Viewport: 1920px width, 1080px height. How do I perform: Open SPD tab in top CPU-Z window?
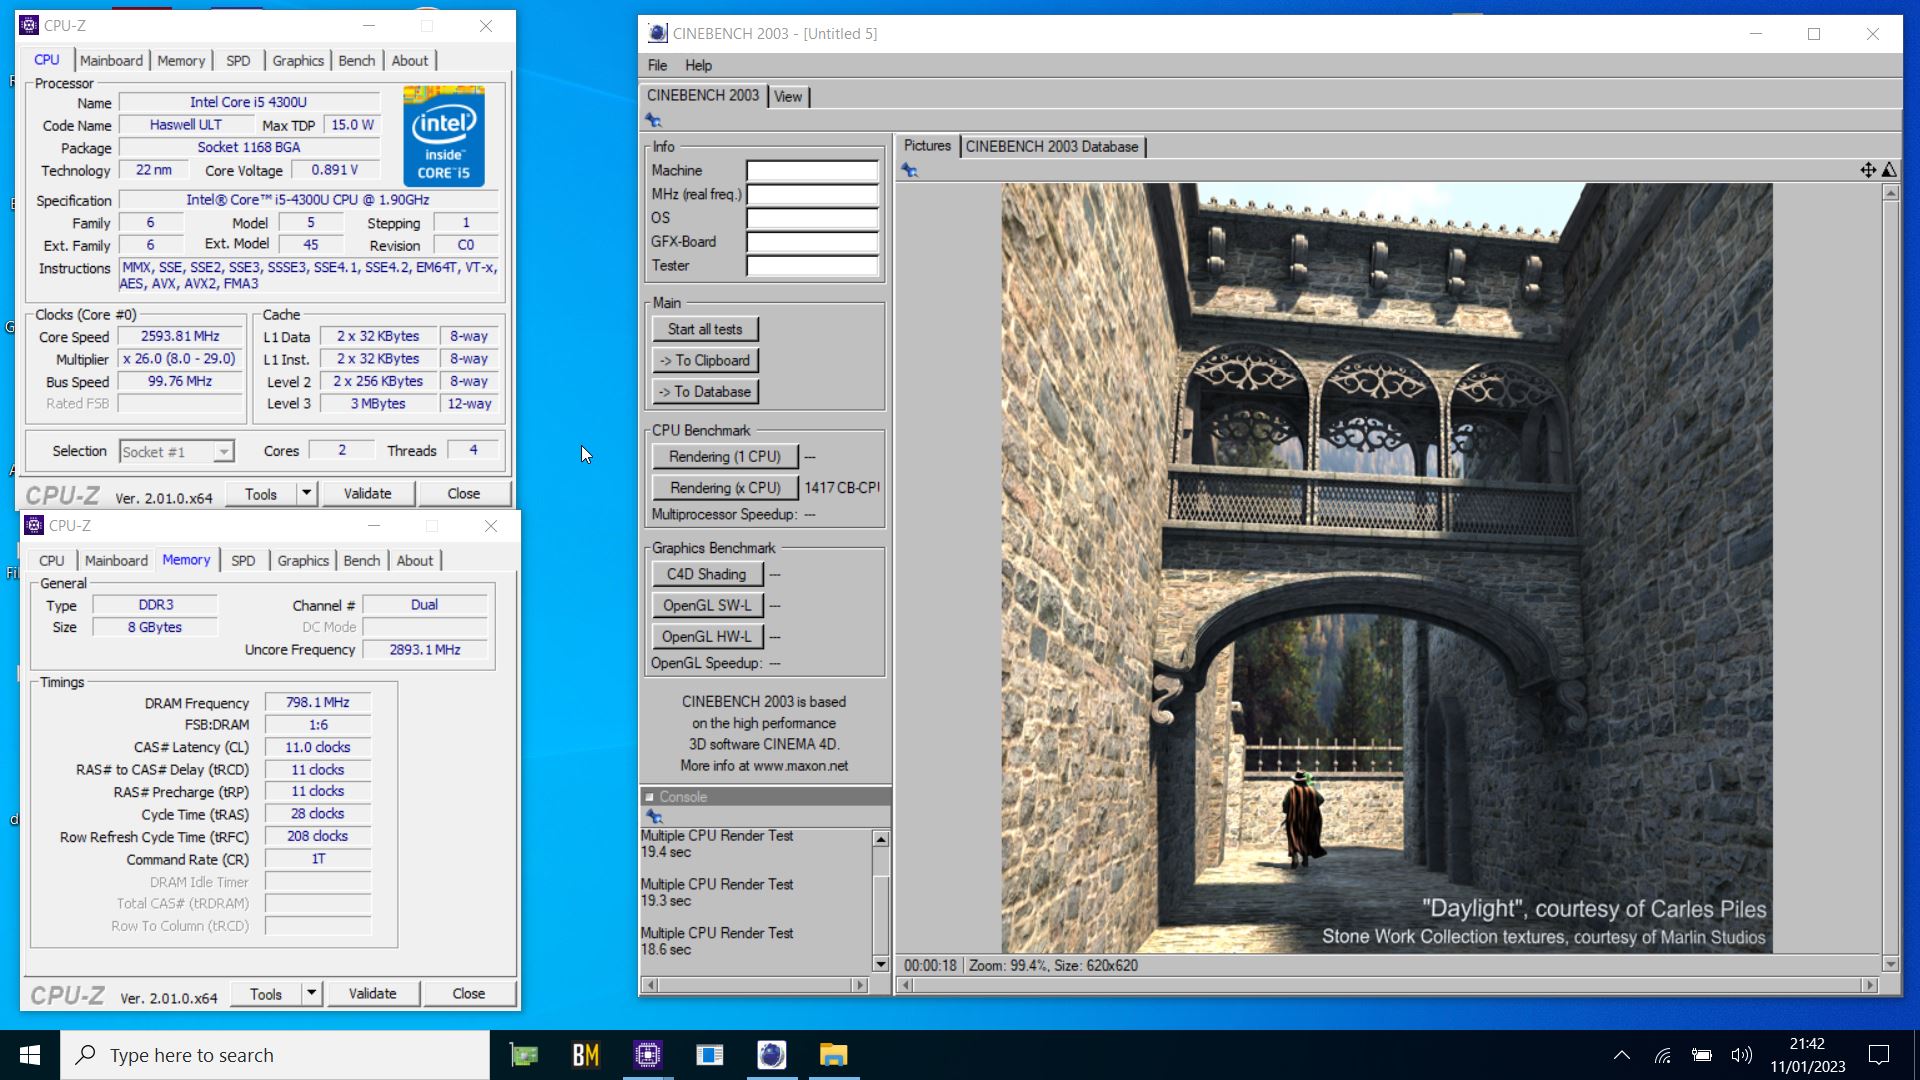click(238, 61)
